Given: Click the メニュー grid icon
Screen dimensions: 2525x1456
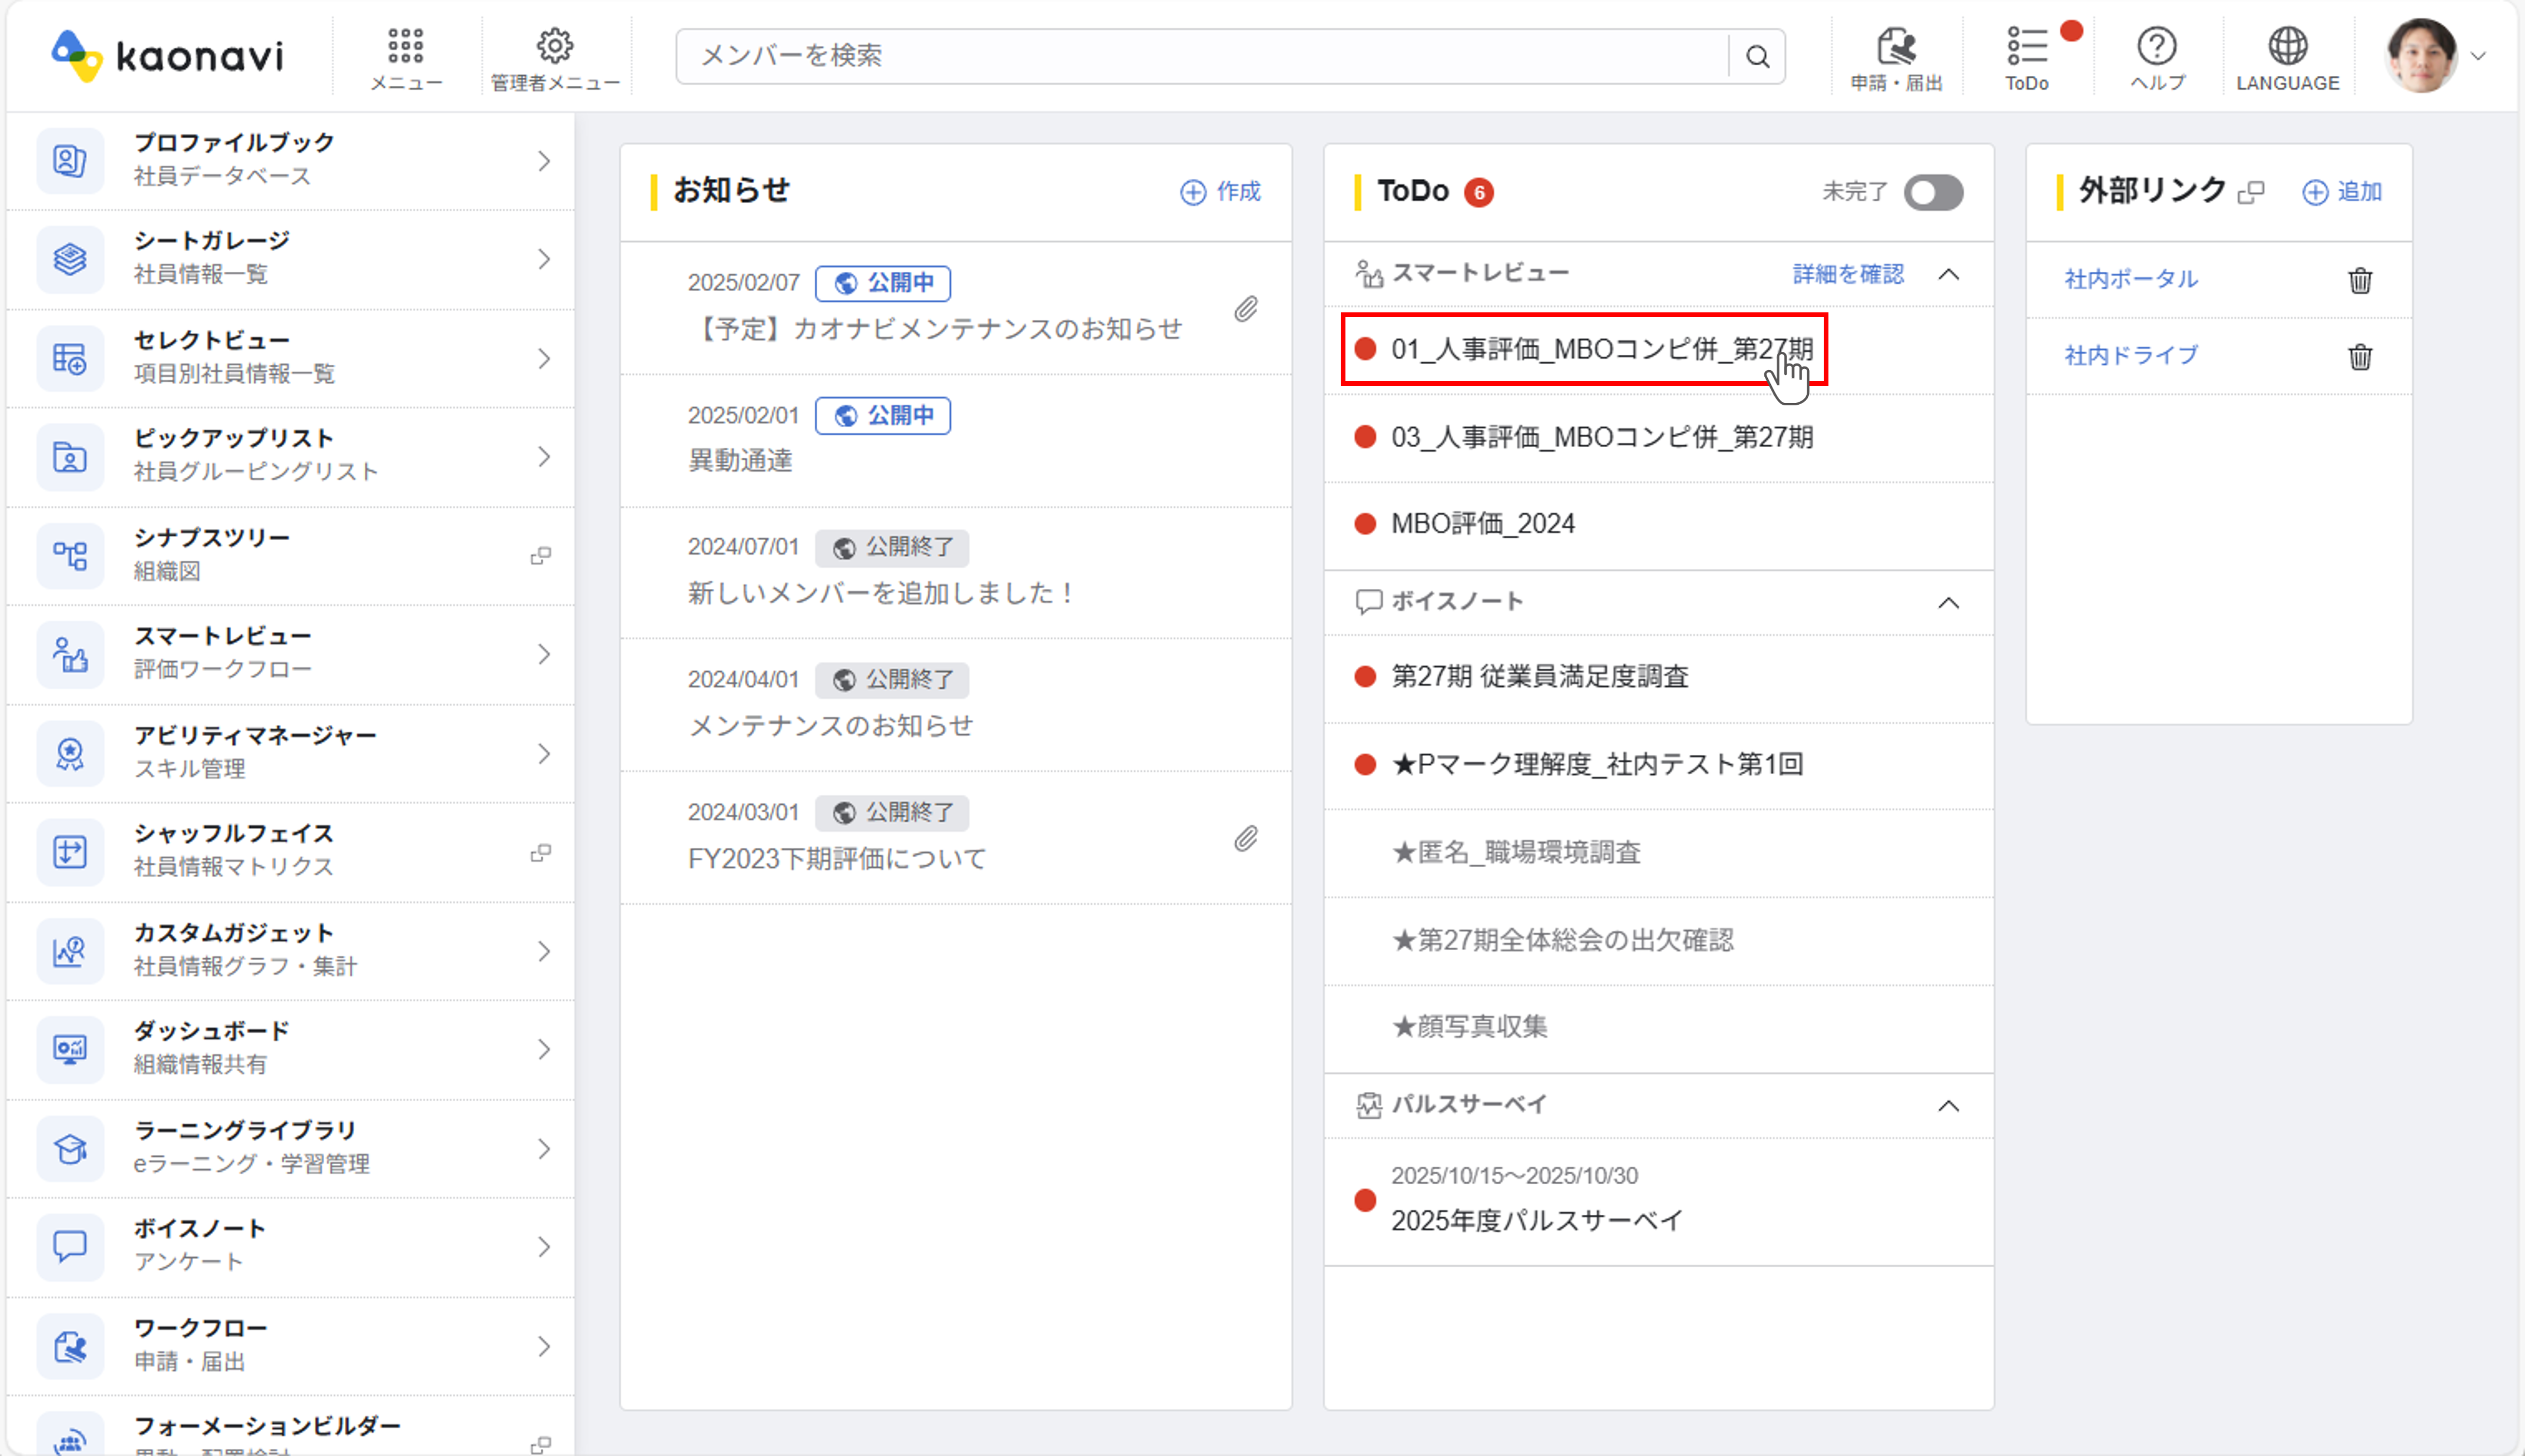Looking at the screenshot, I should (405, 47).
